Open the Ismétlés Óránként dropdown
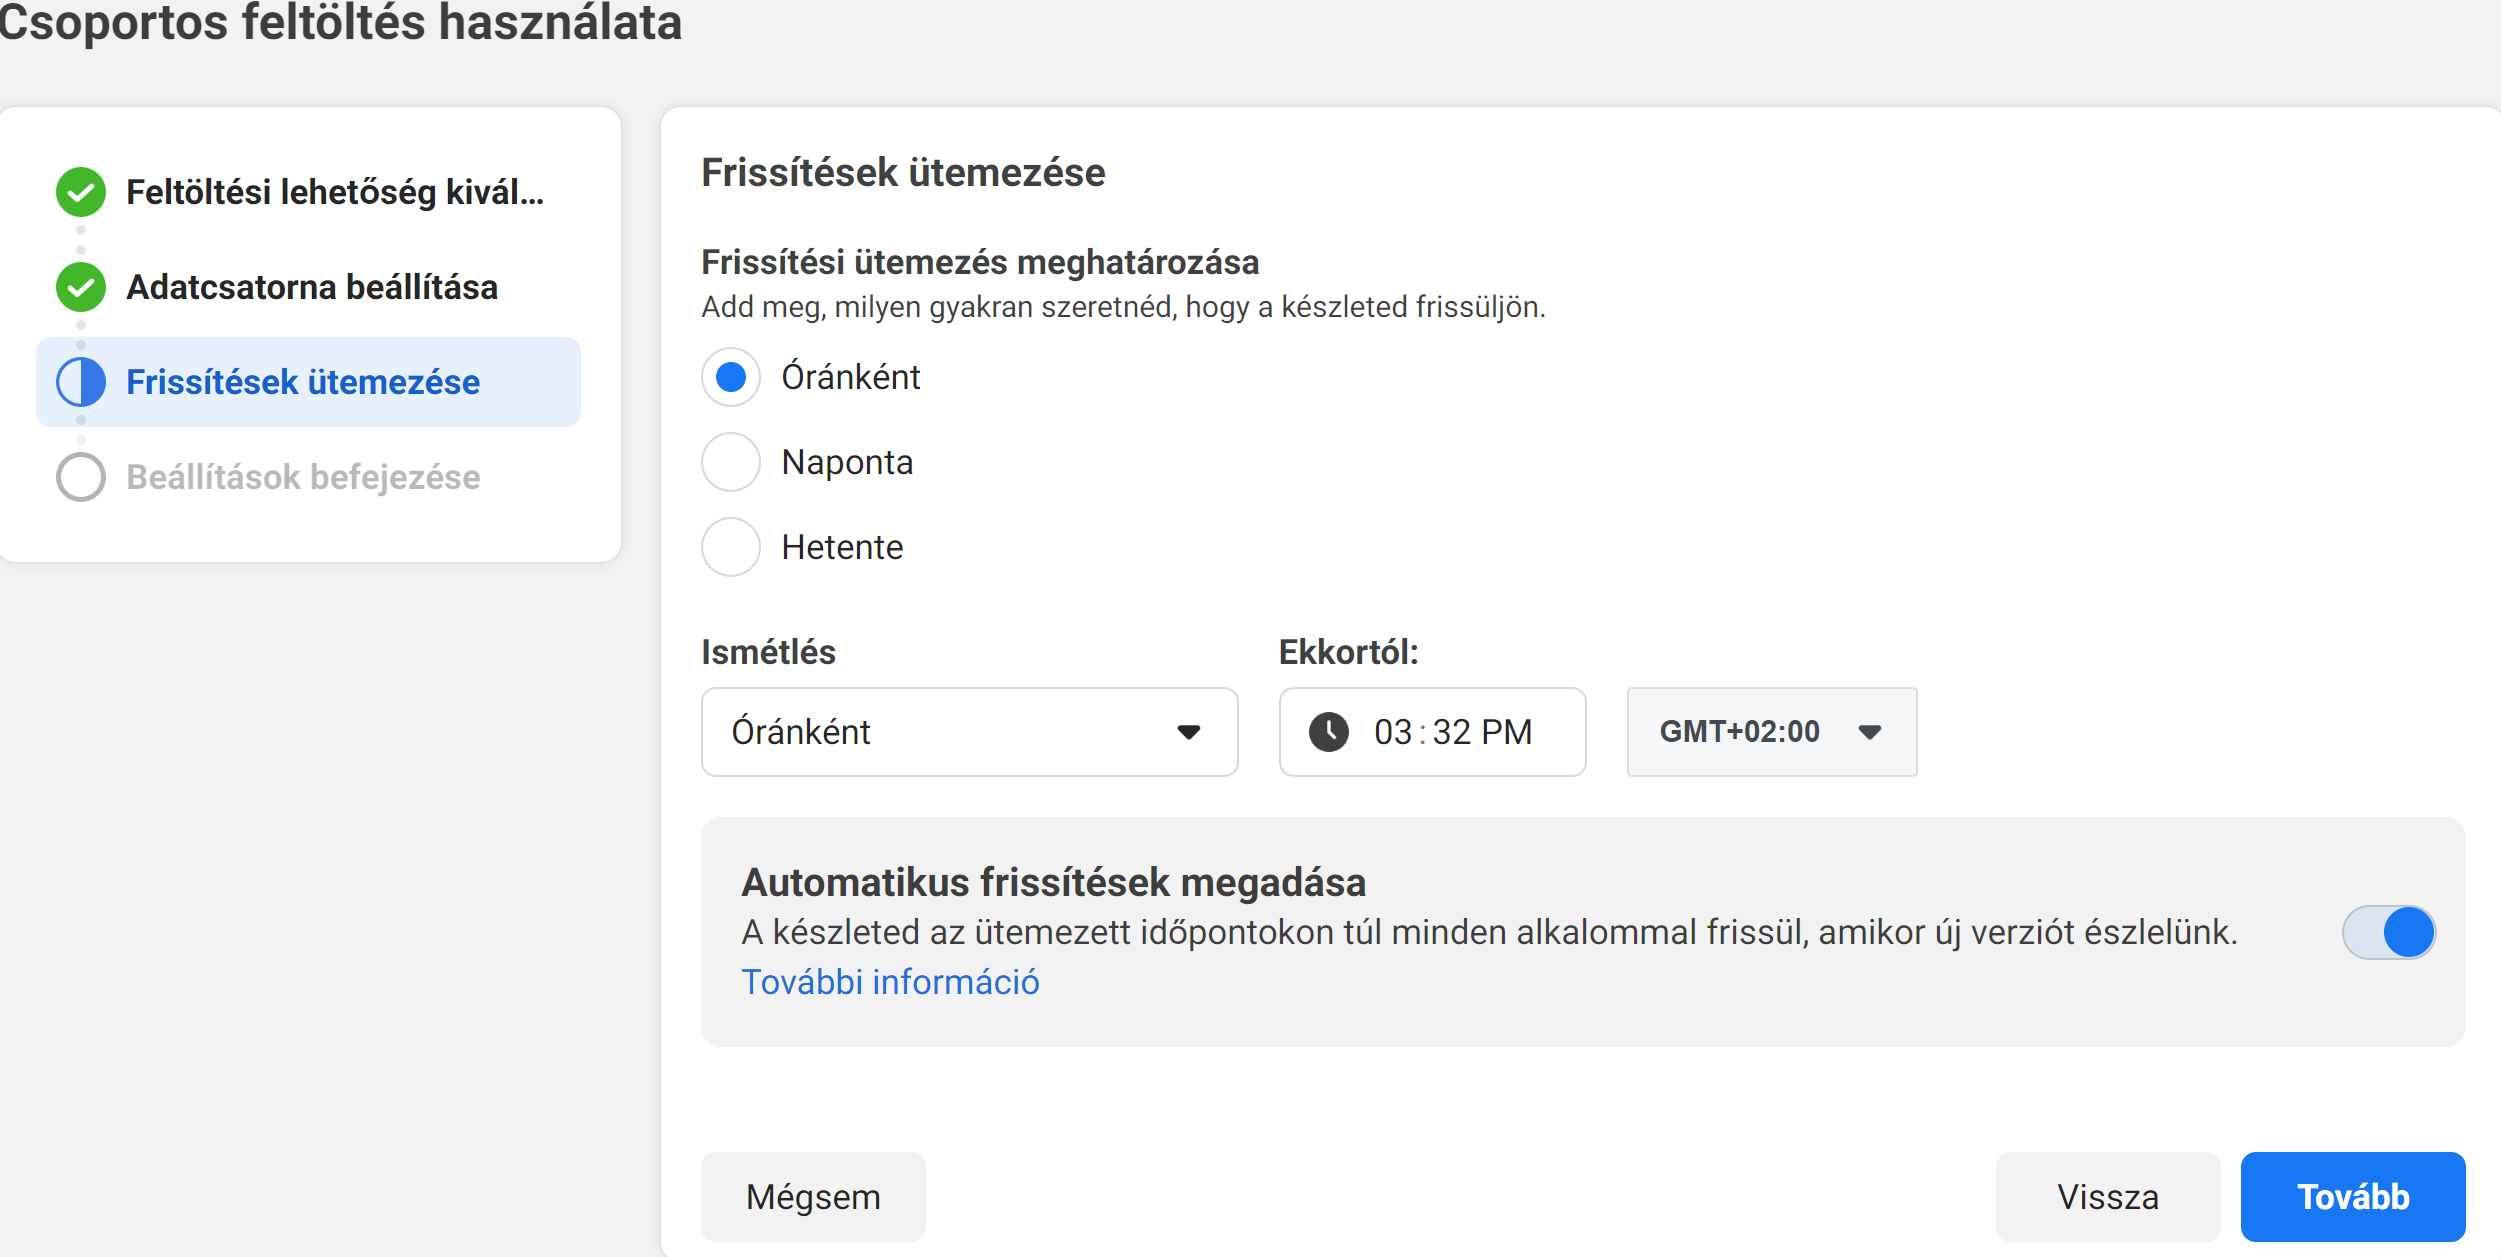Viewport: 2501px width, 1257px height. click(969, 732)
